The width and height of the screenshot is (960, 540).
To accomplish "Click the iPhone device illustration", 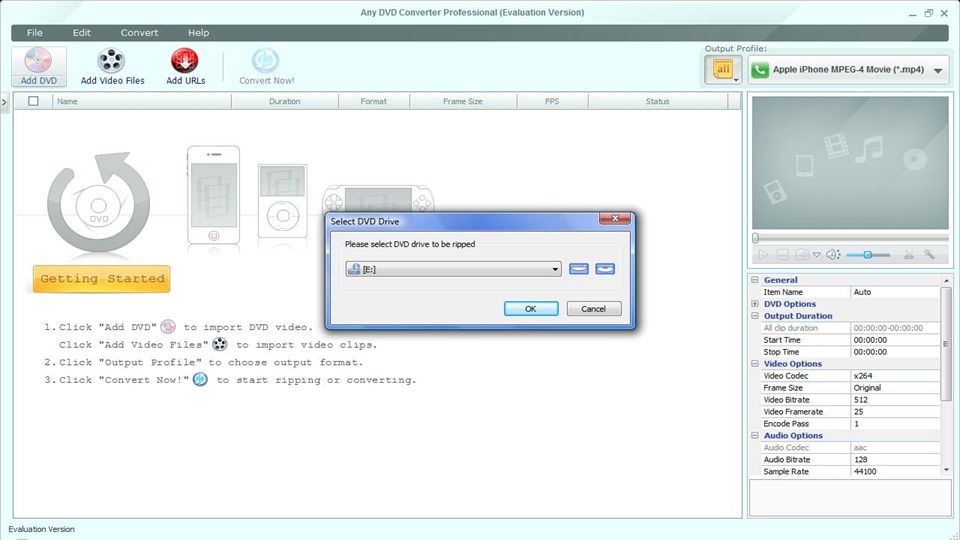I will (x=213, y=195).
